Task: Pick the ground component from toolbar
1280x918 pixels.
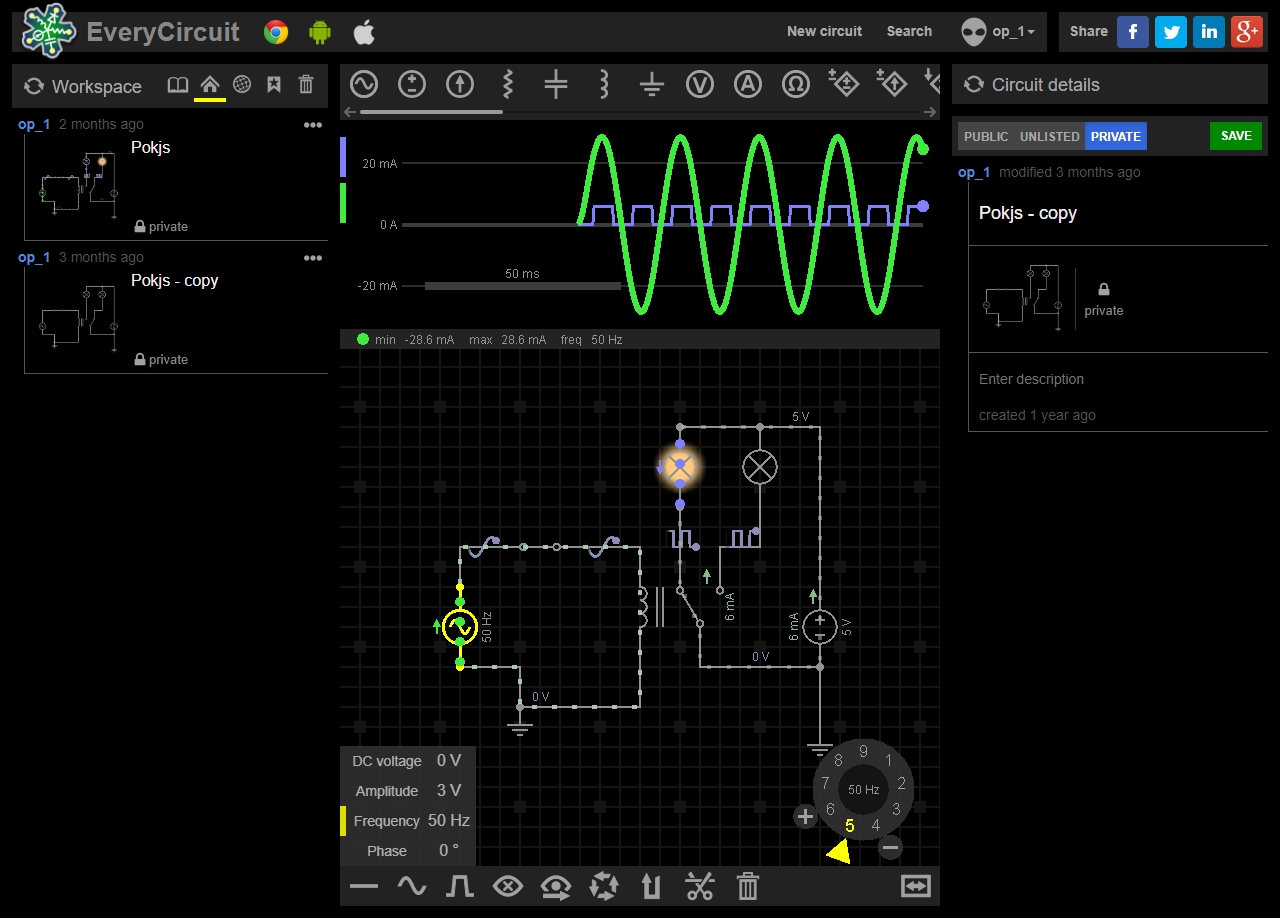Action: [x=652, y=85]
